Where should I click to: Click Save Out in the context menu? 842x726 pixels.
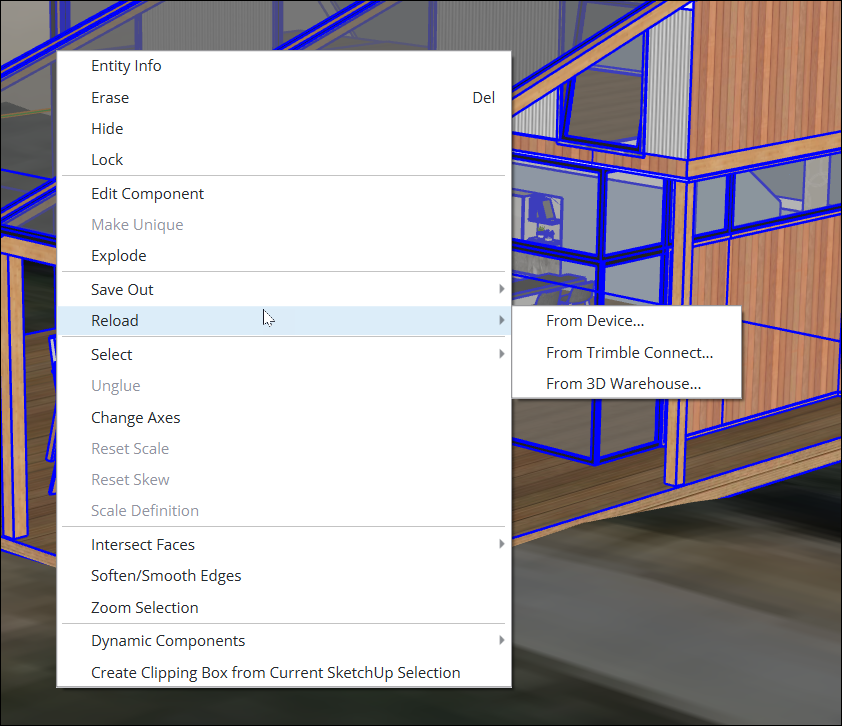point(122,289)
